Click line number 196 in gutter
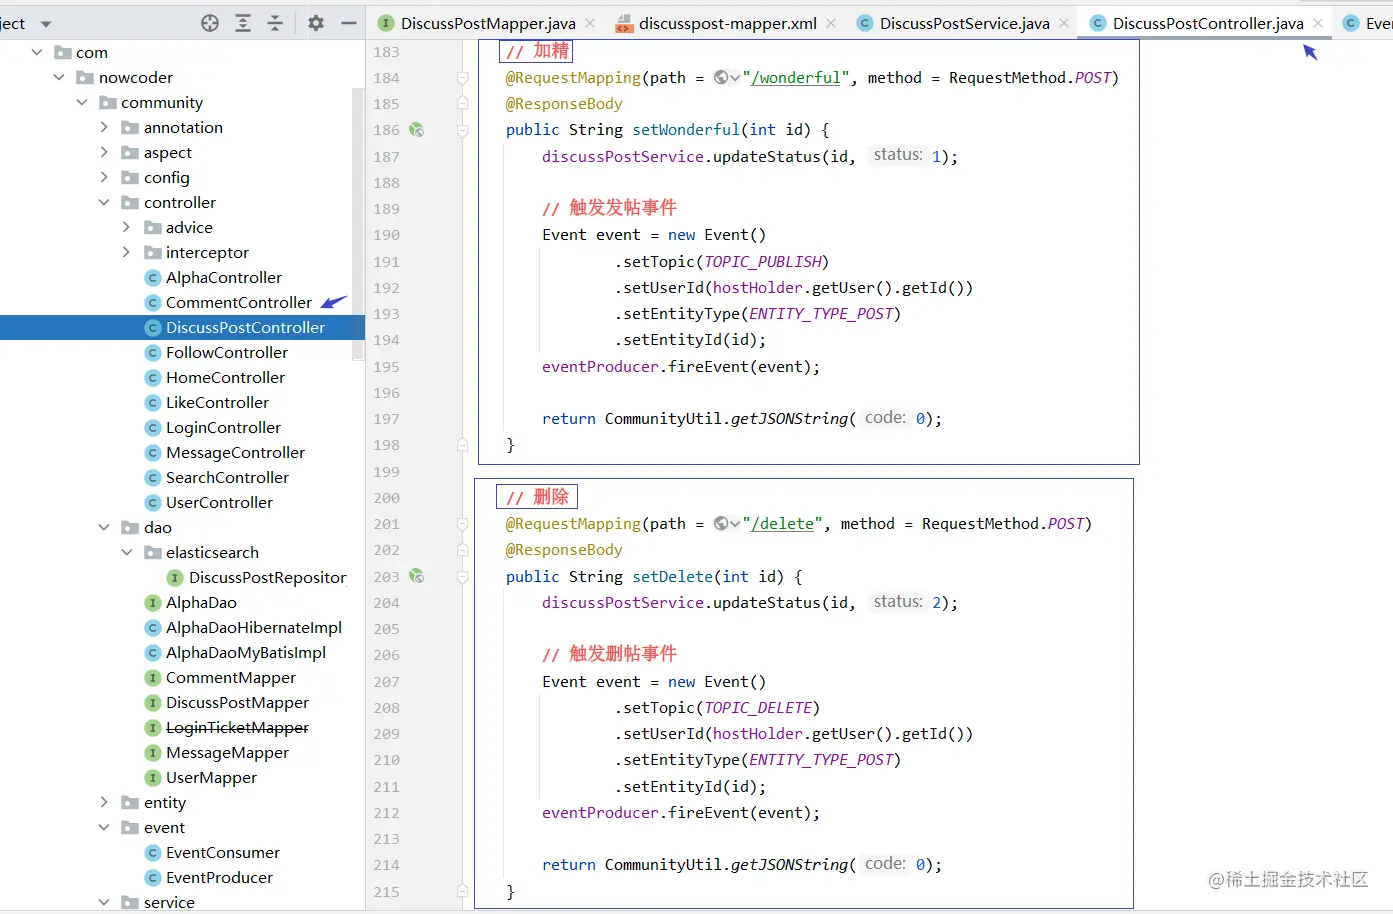Viewport: 1393px width, 914px height. [x=386, y=393]
